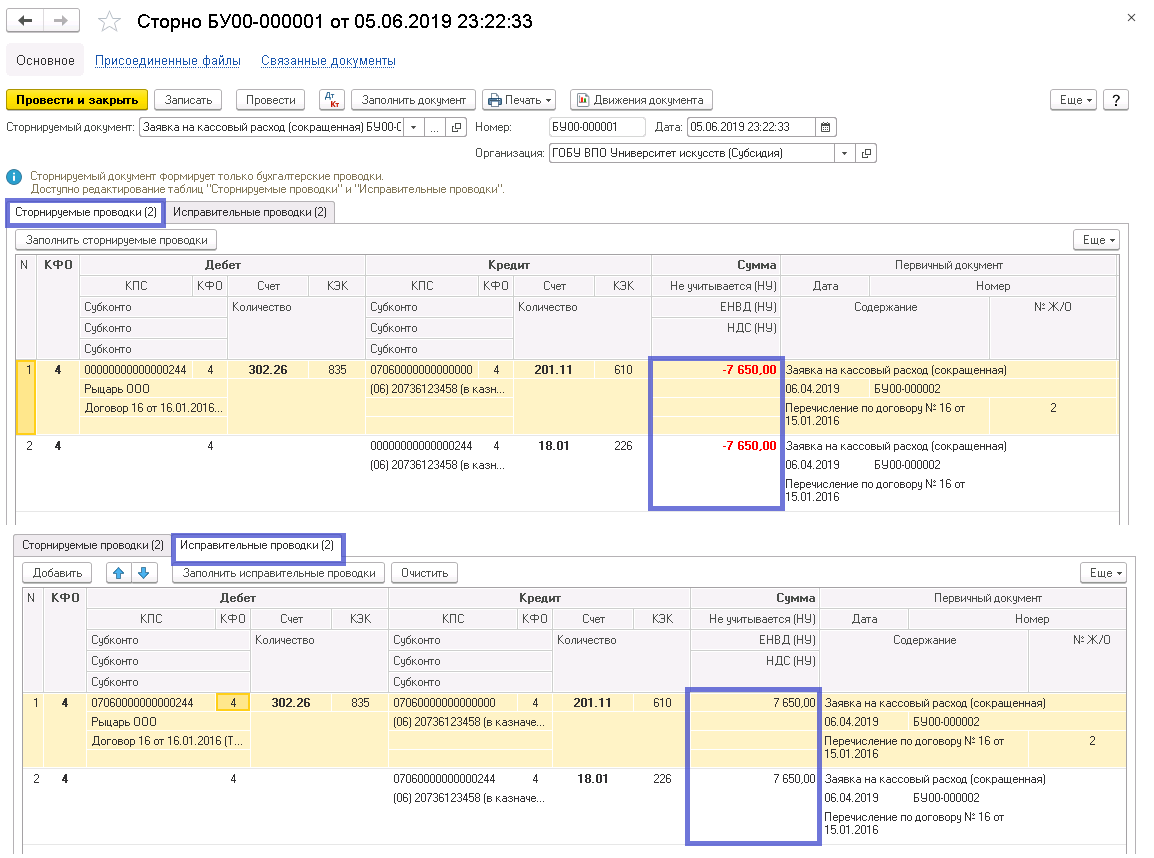Image resolution: width=1154 pixels, height=858 pixels.
Task: Expand the top Еще menu
Action: (1074, 100)
